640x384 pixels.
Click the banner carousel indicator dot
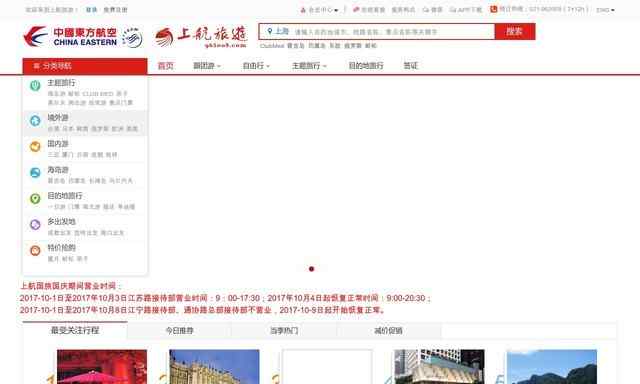(311, 269)
